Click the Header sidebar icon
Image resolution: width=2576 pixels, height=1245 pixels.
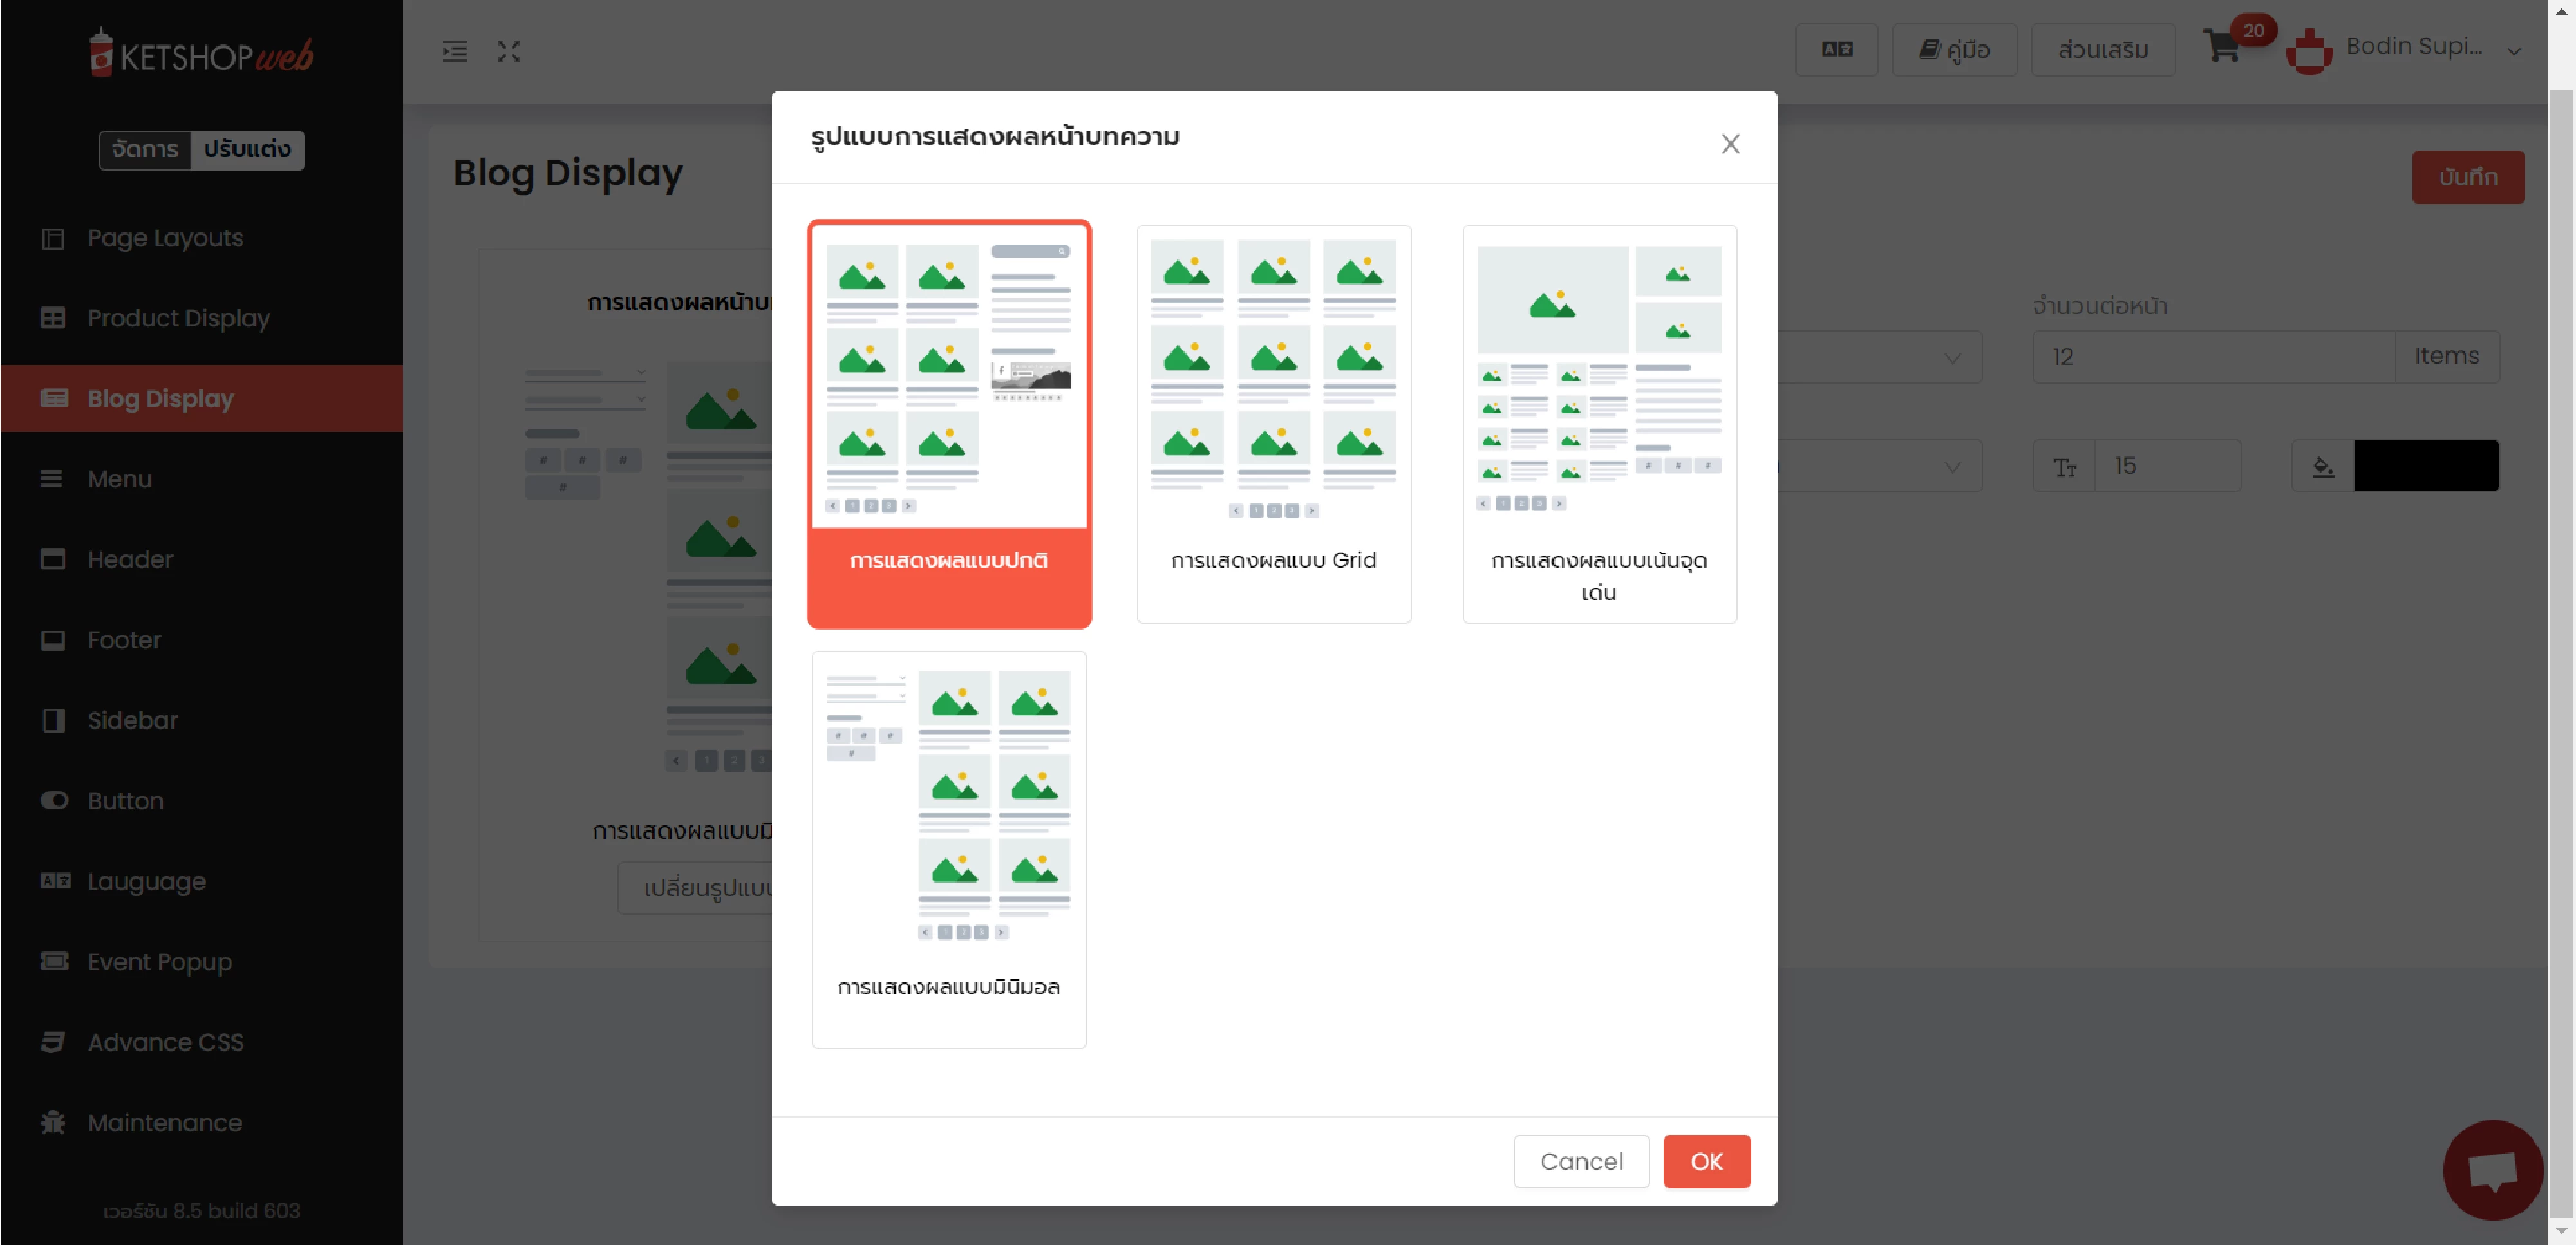(53, 559)
